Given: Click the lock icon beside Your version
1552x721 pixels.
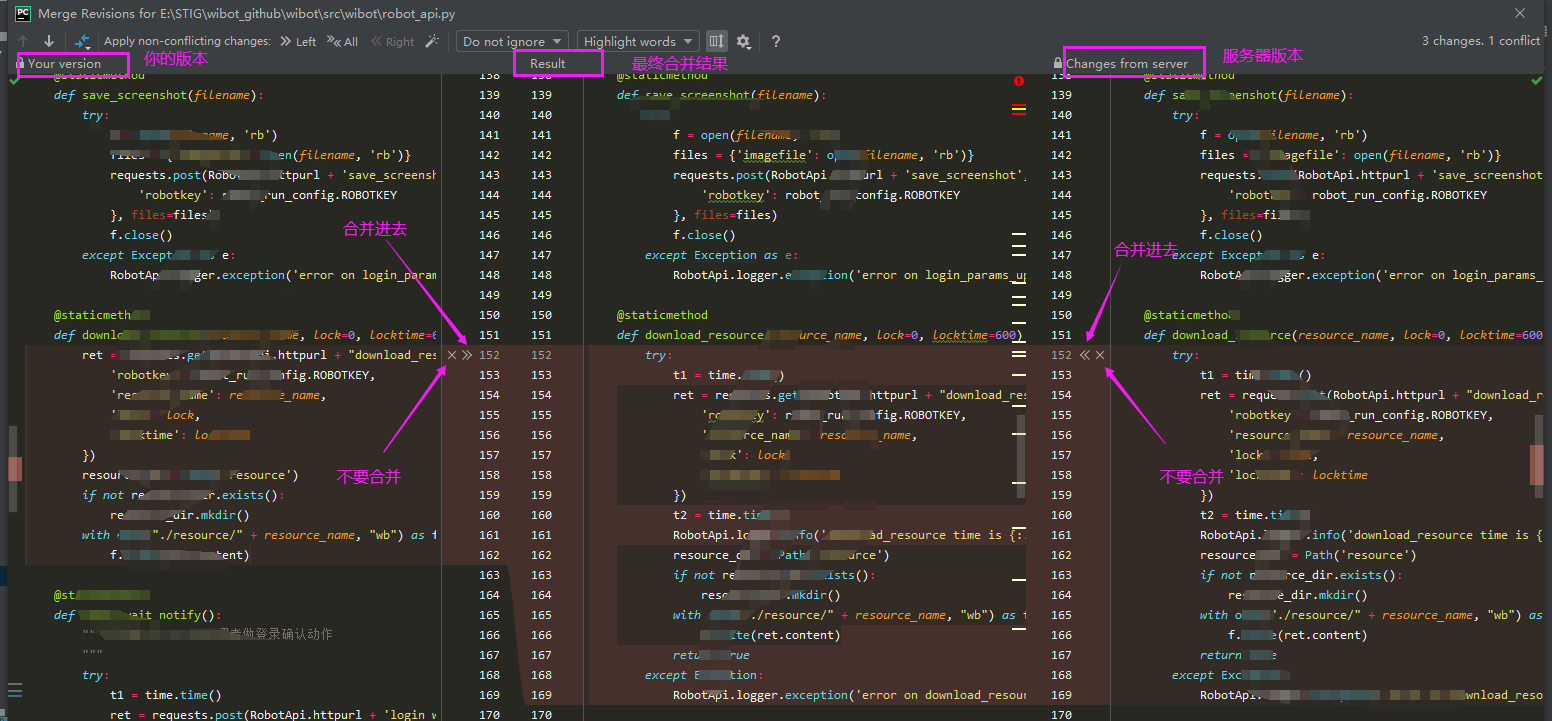Looking at the screenshot, I should tap(20, 63).
